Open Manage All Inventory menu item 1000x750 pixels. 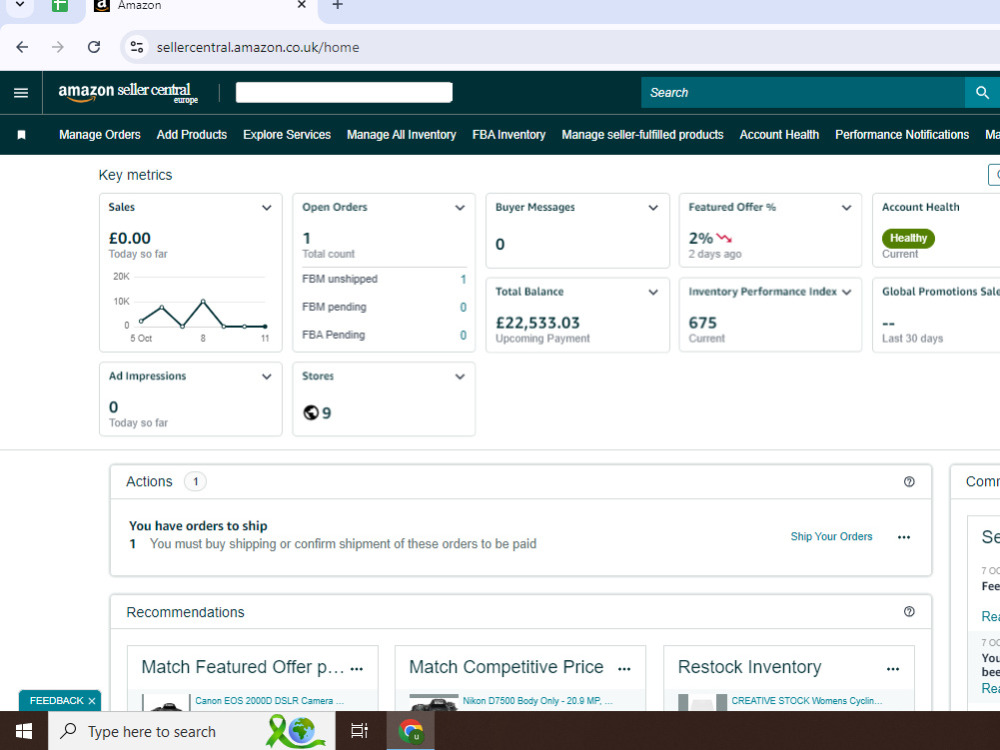401,135
